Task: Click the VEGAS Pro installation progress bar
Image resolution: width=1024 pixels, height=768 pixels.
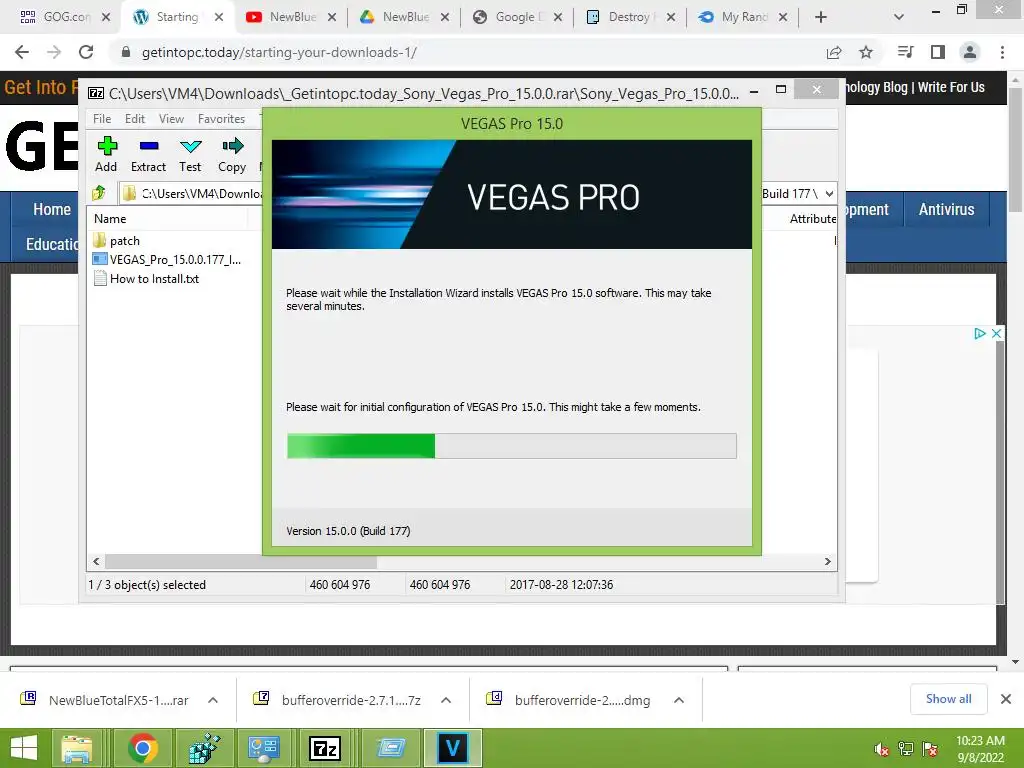Action: (x=511, y=446)
